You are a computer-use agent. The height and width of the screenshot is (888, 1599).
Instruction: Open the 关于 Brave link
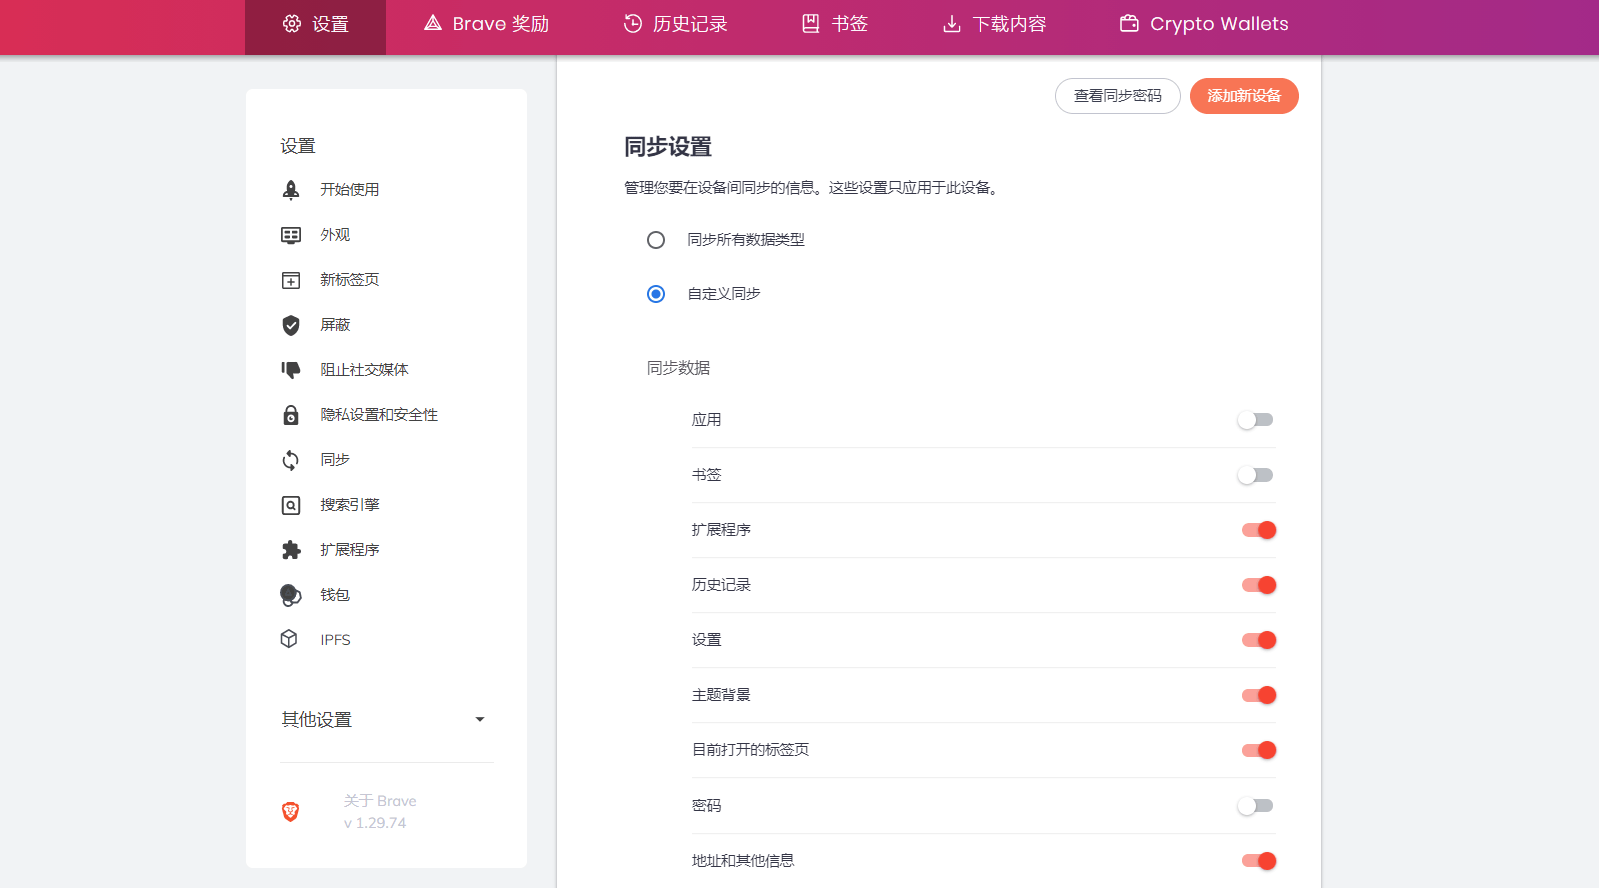click(380, 801)
